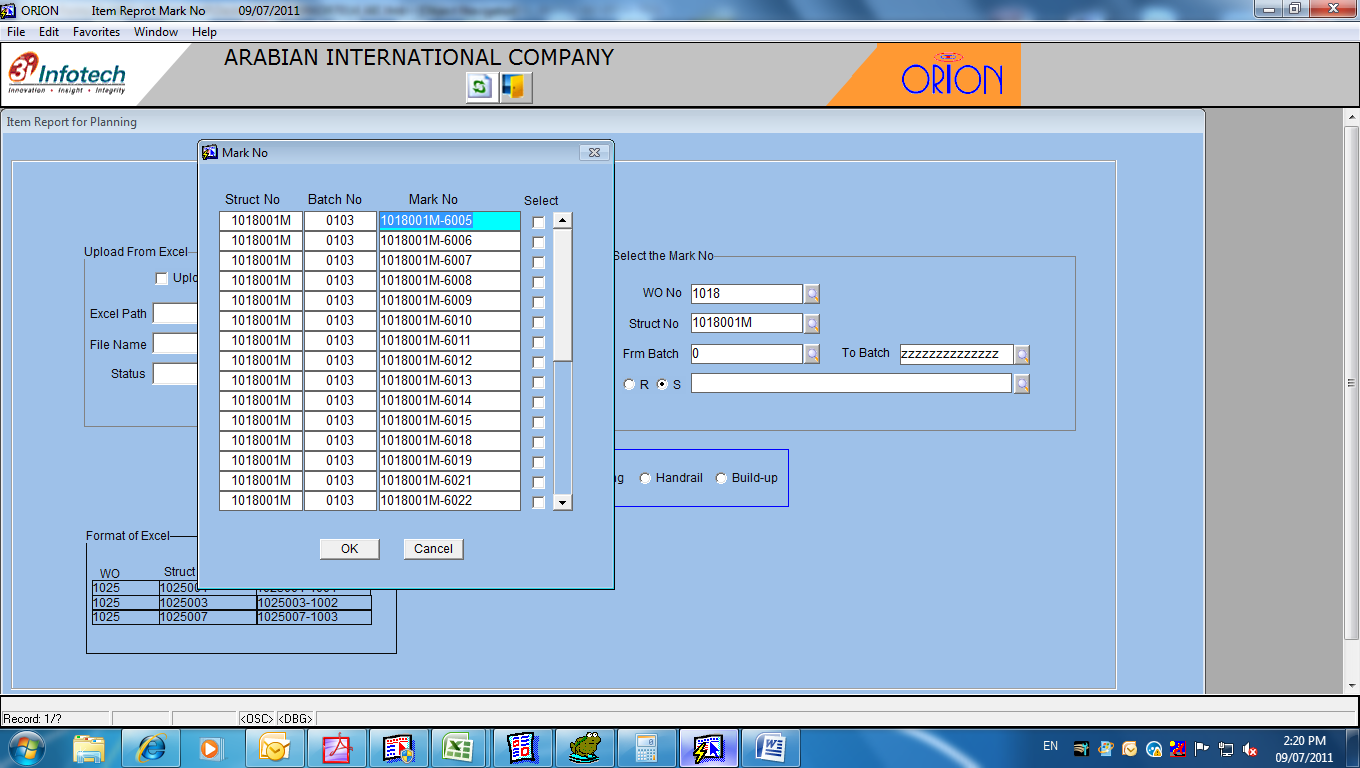Screen dimensions: 1360x768
Task: Click search icon next to Frm Batch
Action: (x=812, y=354)
